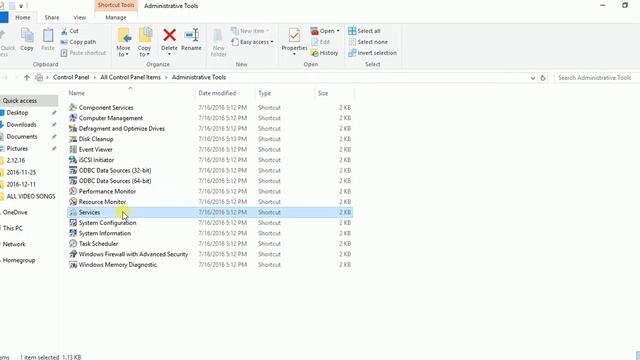Click the Windows Memory Diagnostic icon
Image resolution: width=640 pixels, height=360 pixels.
73,264
